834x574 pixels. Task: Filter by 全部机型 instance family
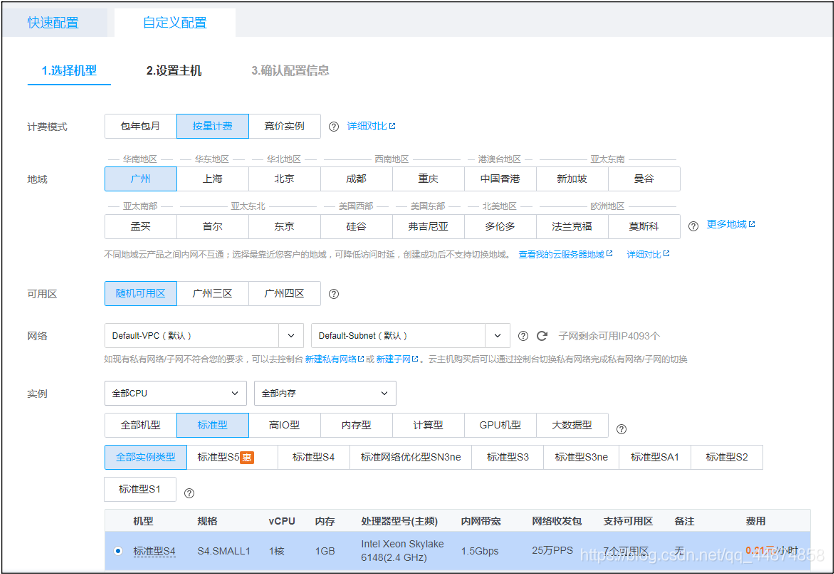[140, 425]
